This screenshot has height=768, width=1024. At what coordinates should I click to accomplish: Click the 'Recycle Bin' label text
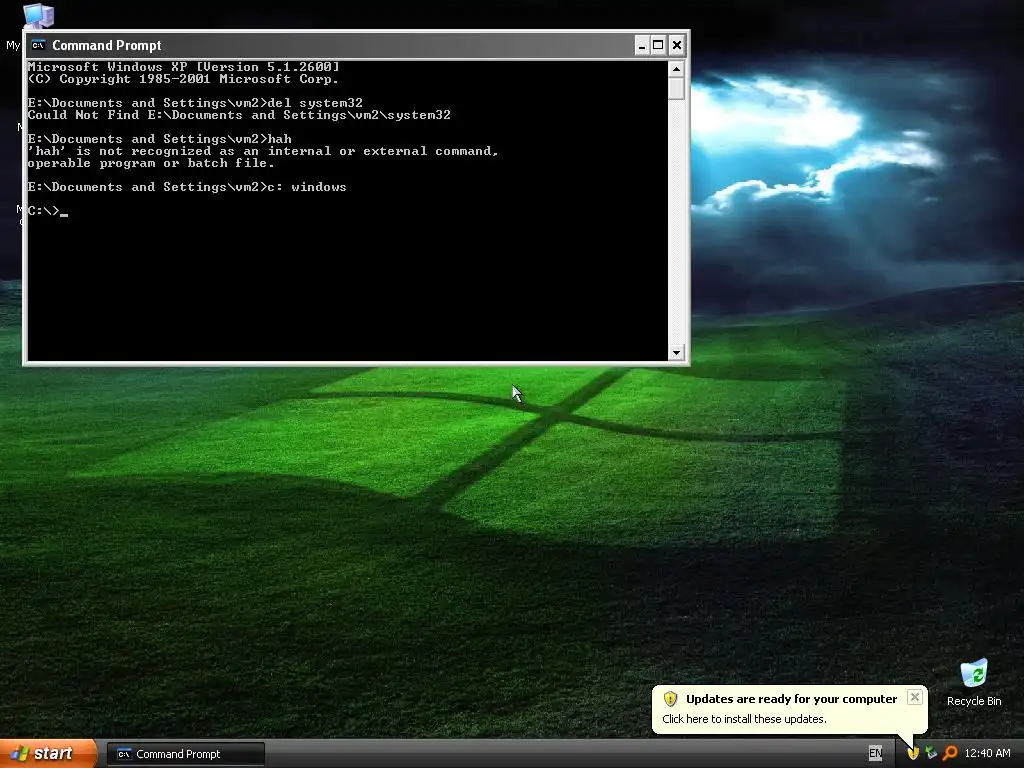[x=974, y=701]
